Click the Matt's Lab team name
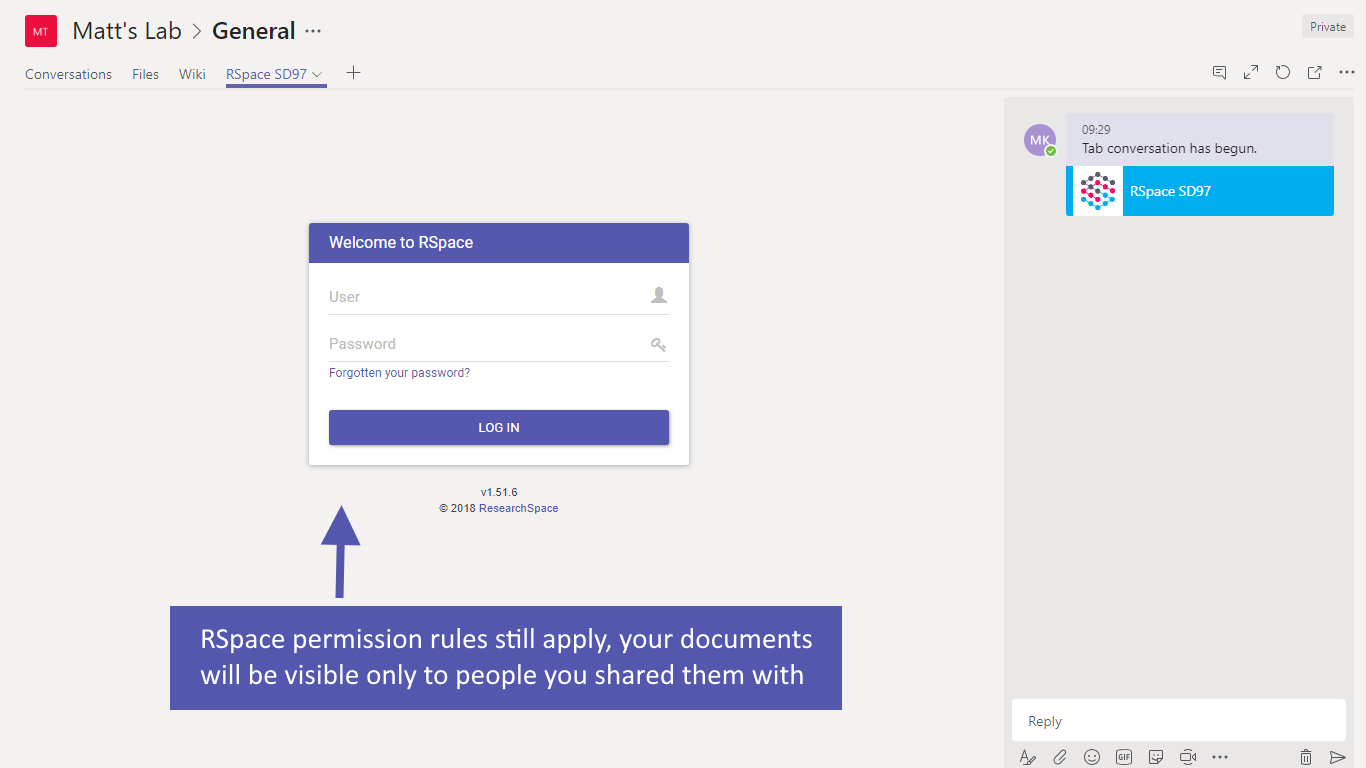Screen dimensions: 1366x768 click(x=127, y=31)
